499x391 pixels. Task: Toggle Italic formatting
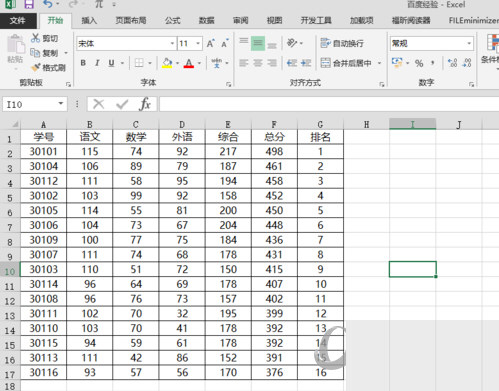tap(97, 63)
